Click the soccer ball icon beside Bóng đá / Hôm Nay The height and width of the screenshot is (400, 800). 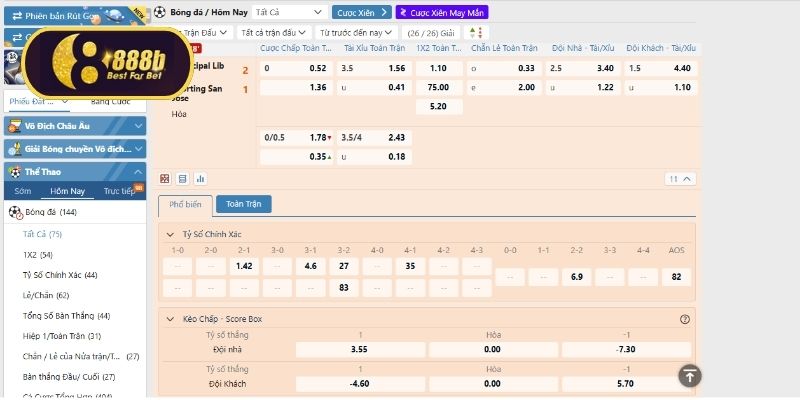tap(161, 12)
